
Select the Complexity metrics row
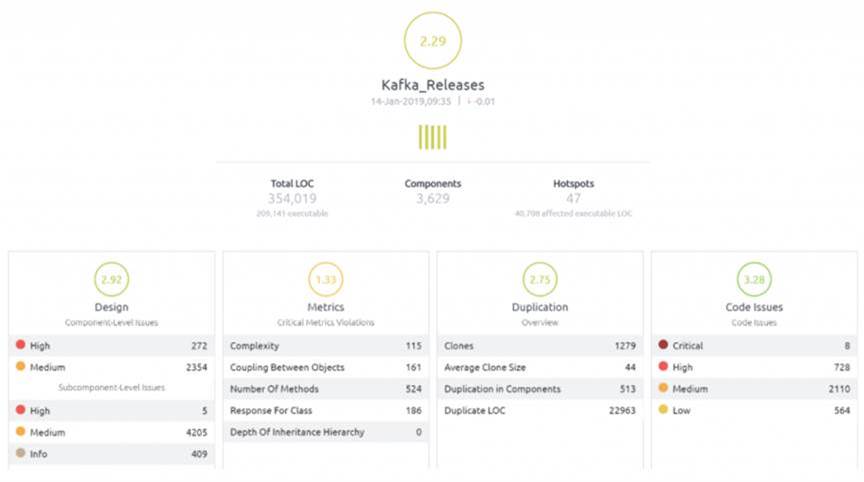coord(325,346)
